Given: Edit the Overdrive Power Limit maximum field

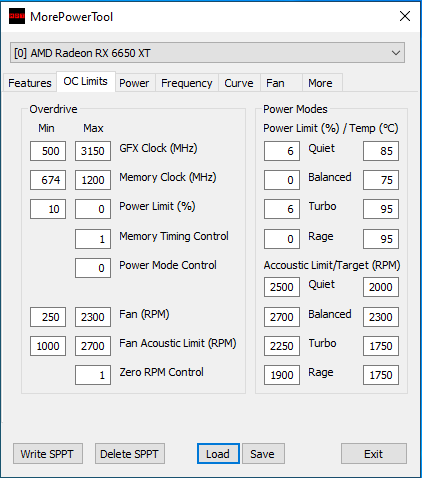Looking at the screenshot, I should point(93,209).
